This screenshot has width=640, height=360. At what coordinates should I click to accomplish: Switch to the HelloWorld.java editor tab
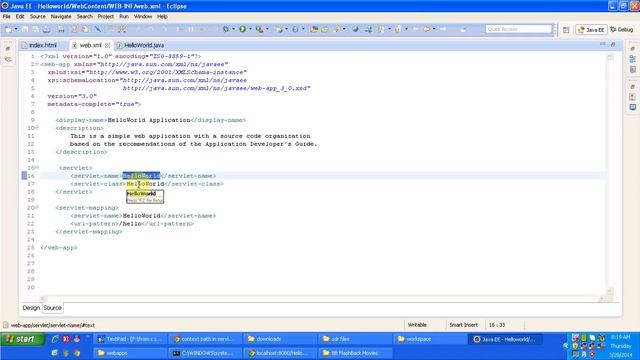141,45
